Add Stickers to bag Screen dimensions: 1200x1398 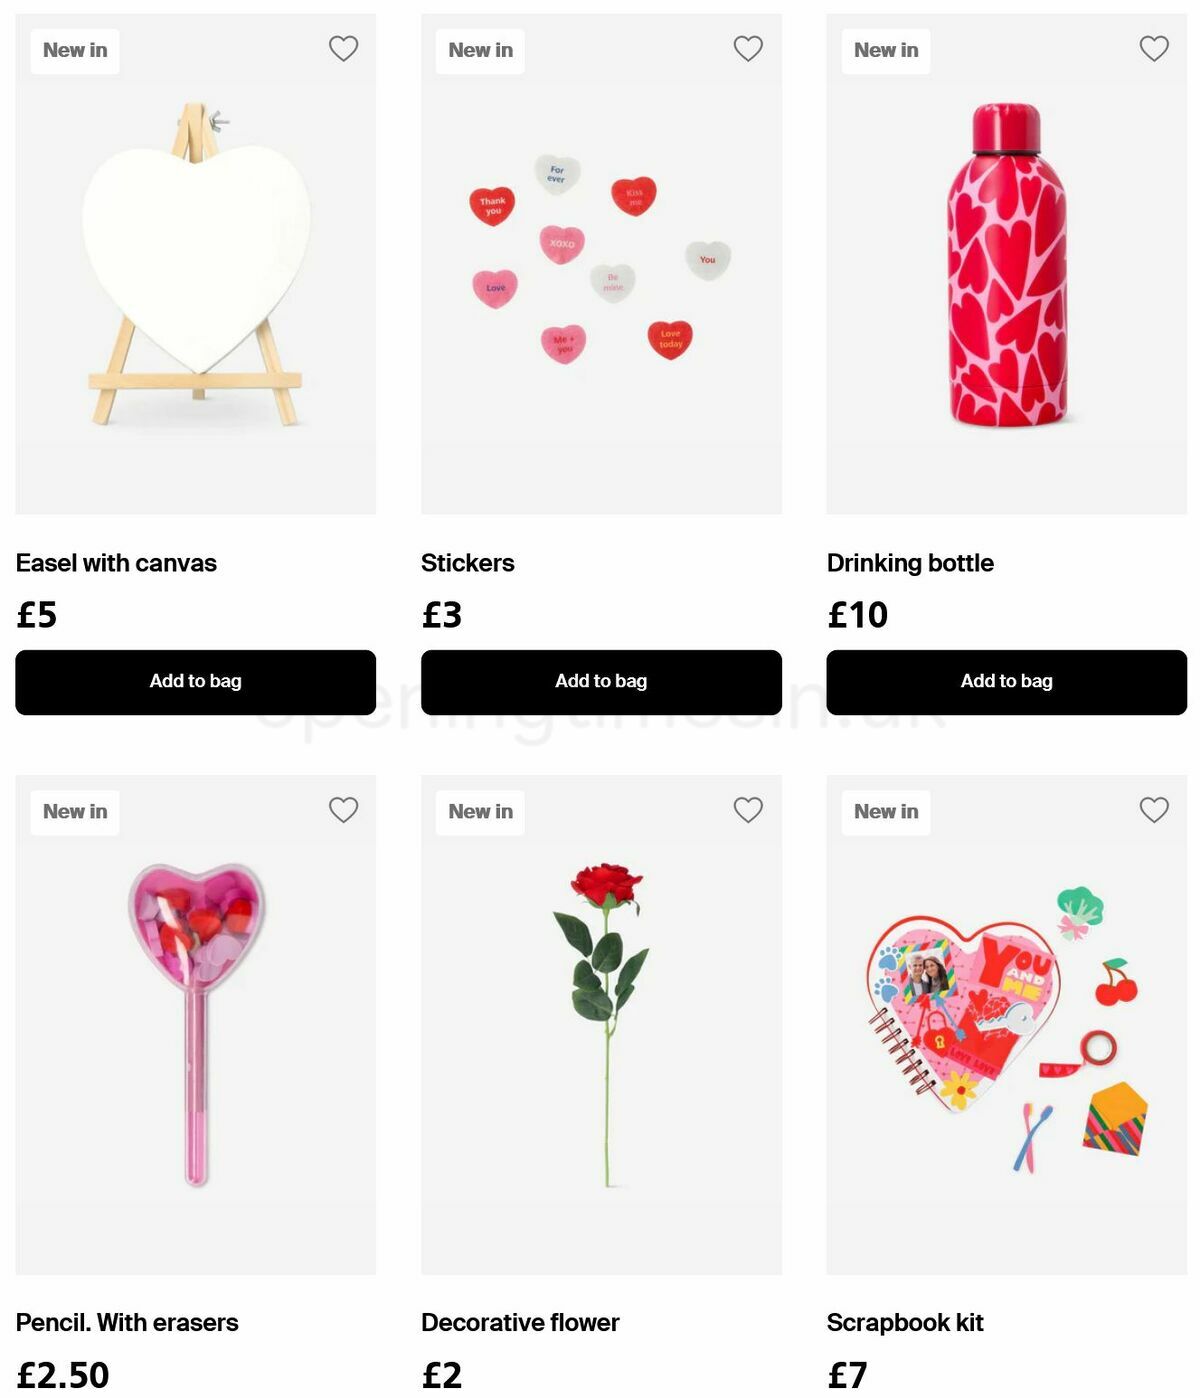coord(601,682)
